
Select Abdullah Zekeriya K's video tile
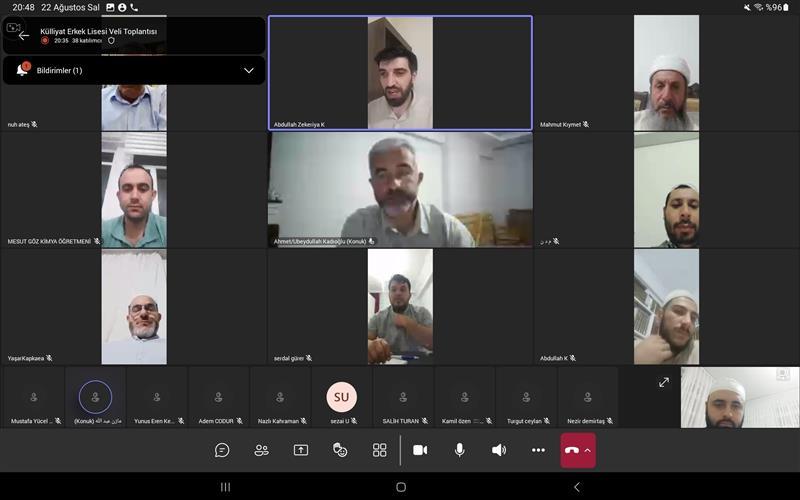[400, 73]
